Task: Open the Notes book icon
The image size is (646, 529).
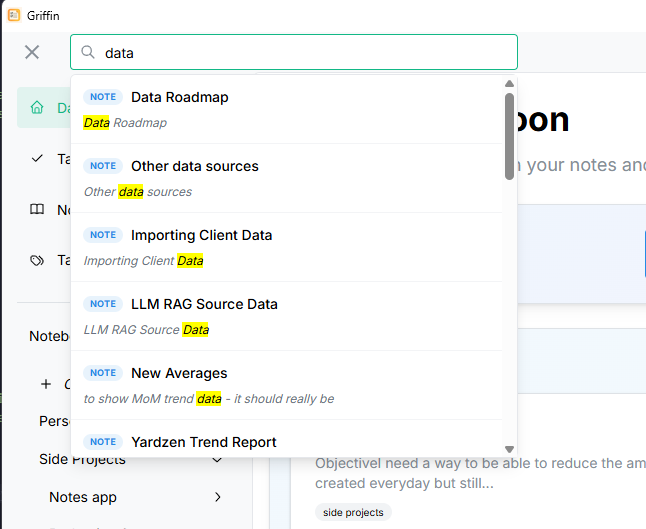Action: click(37, 209)
